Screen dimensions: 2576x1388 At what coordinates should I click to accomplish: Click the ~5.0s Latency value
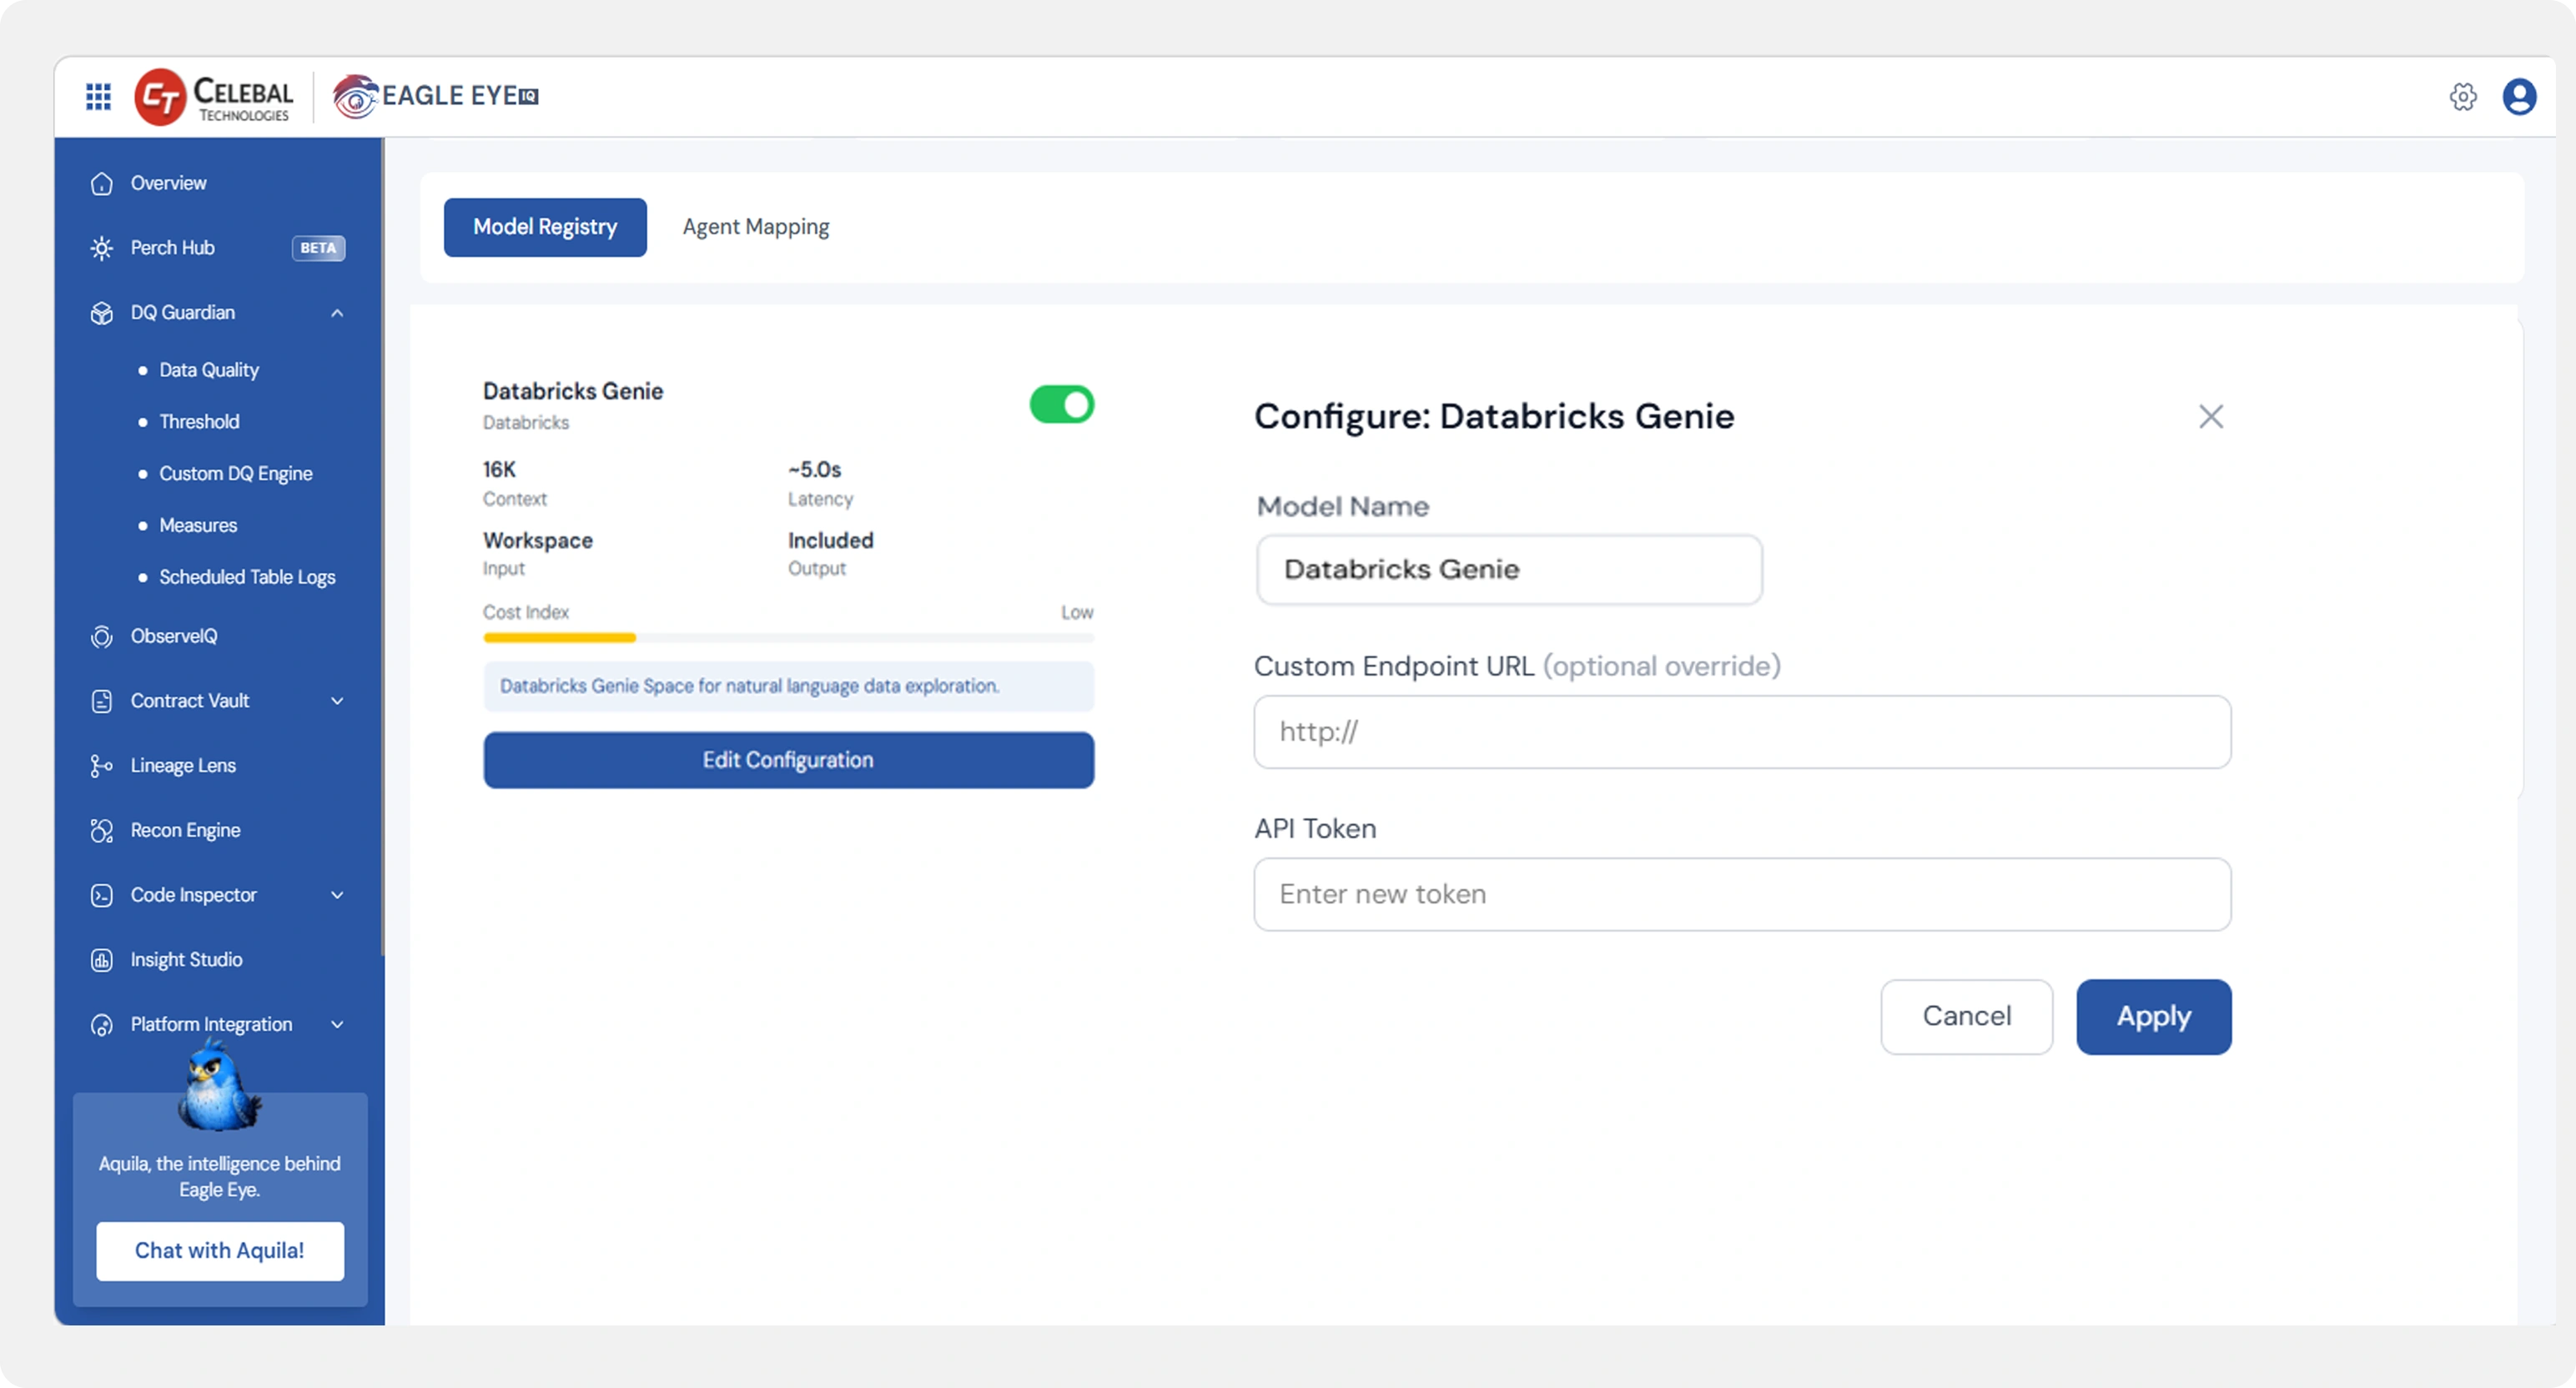(814, 470)
